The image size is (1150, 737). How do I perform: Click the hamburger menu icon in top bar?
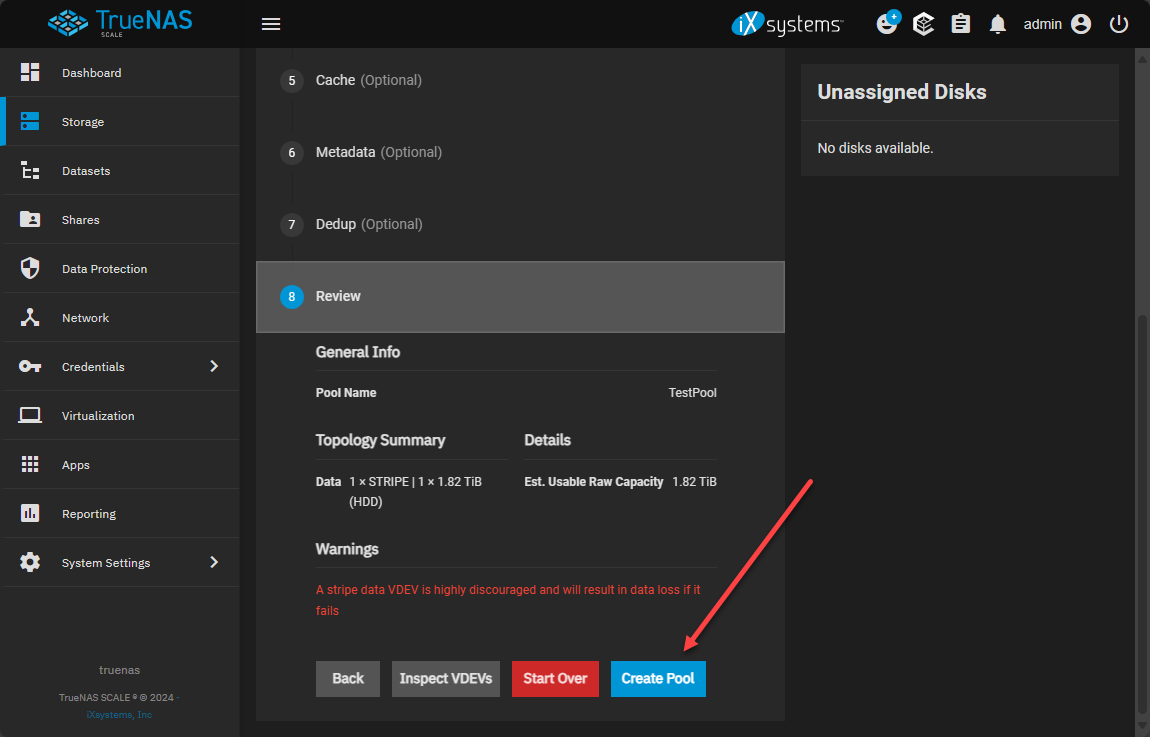[270, 24]
